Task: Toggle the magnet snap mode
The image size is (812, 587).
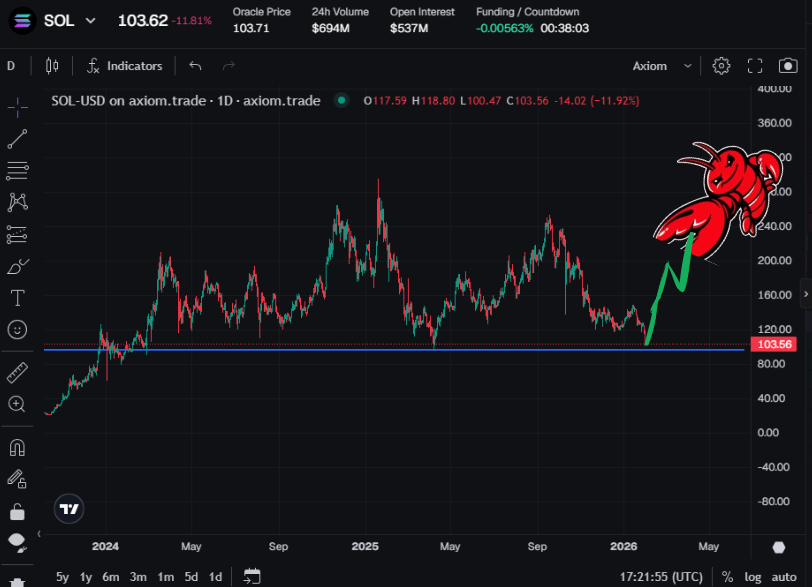Action: tap(18, 448)
